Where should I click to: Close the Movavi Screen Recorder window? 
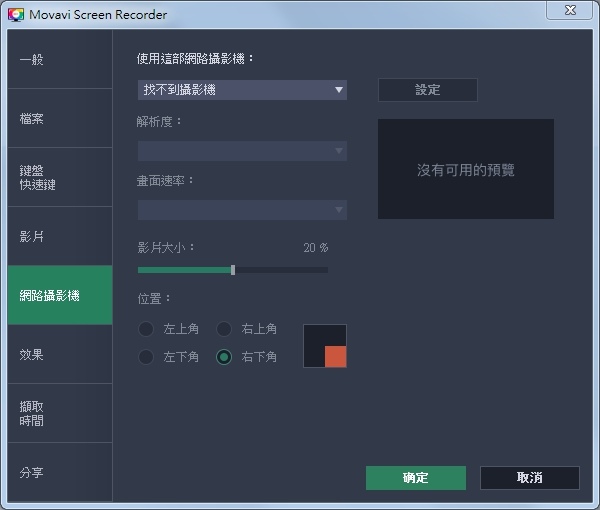pos(570,10)
